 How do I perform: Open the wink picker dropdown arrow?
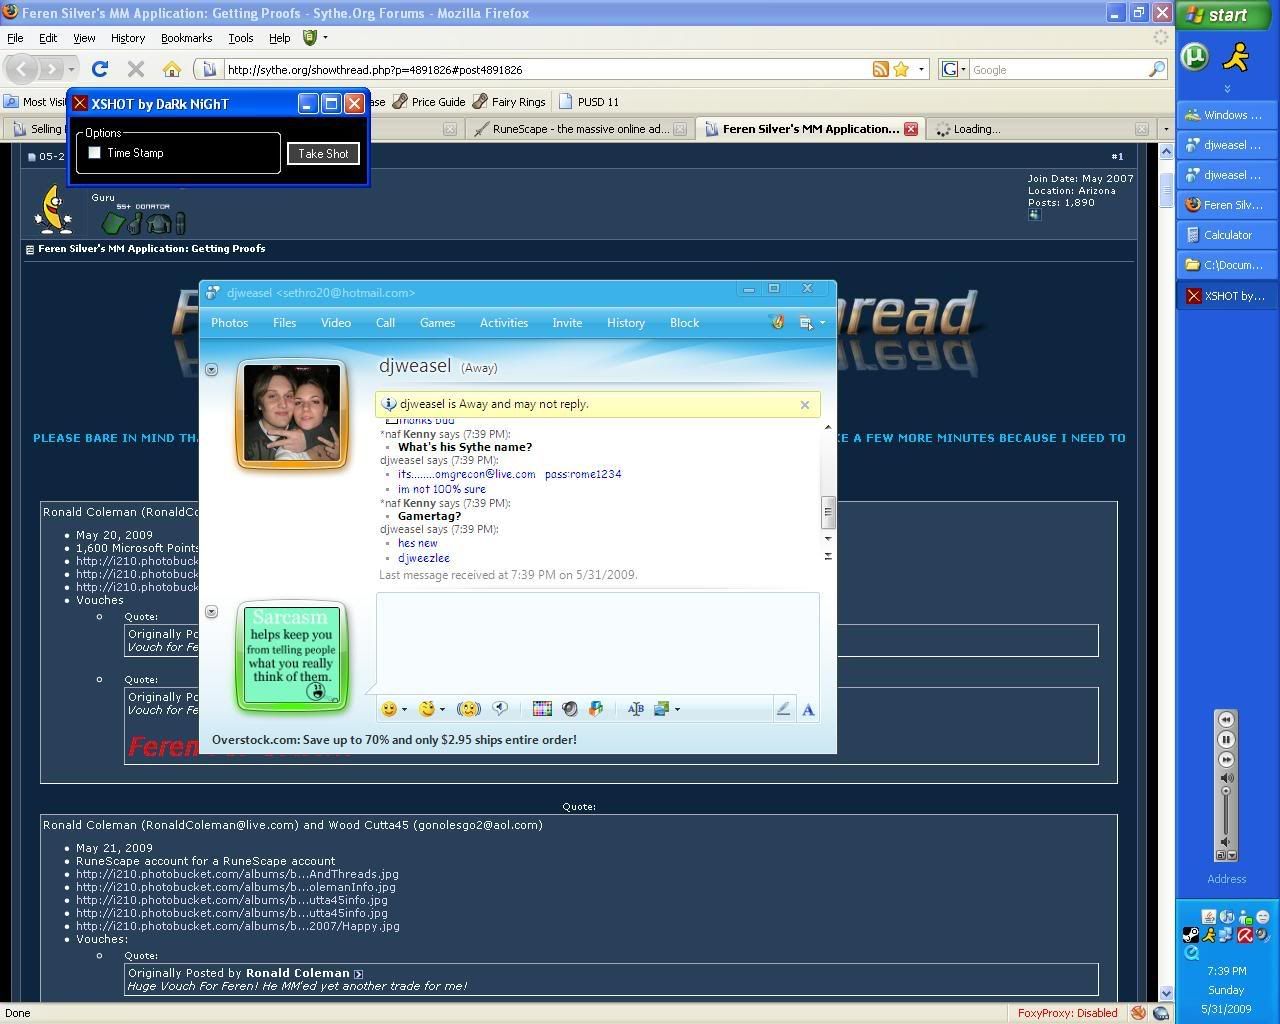(442, 710)
